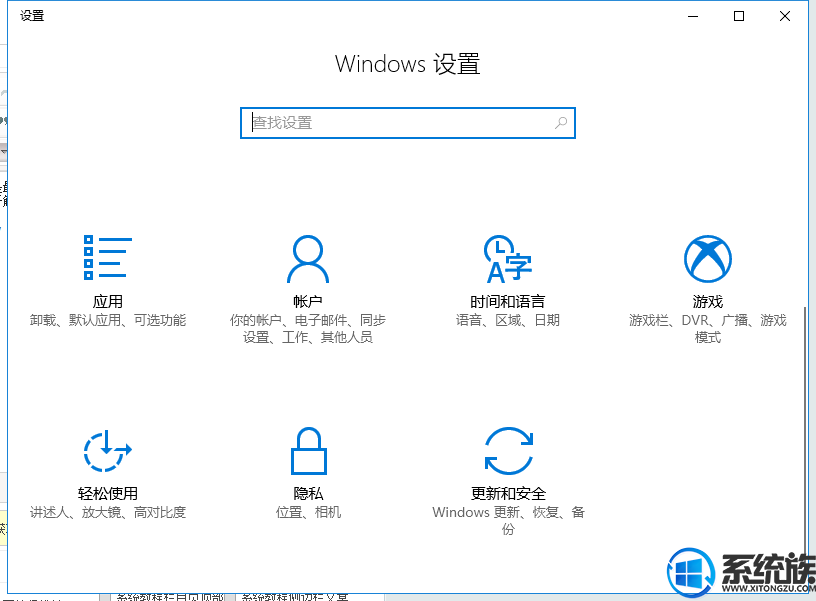Click description 游戏栏、DVR、广播、游戏模式
Viewport: 816px width, 601px height.
[708, 328]
